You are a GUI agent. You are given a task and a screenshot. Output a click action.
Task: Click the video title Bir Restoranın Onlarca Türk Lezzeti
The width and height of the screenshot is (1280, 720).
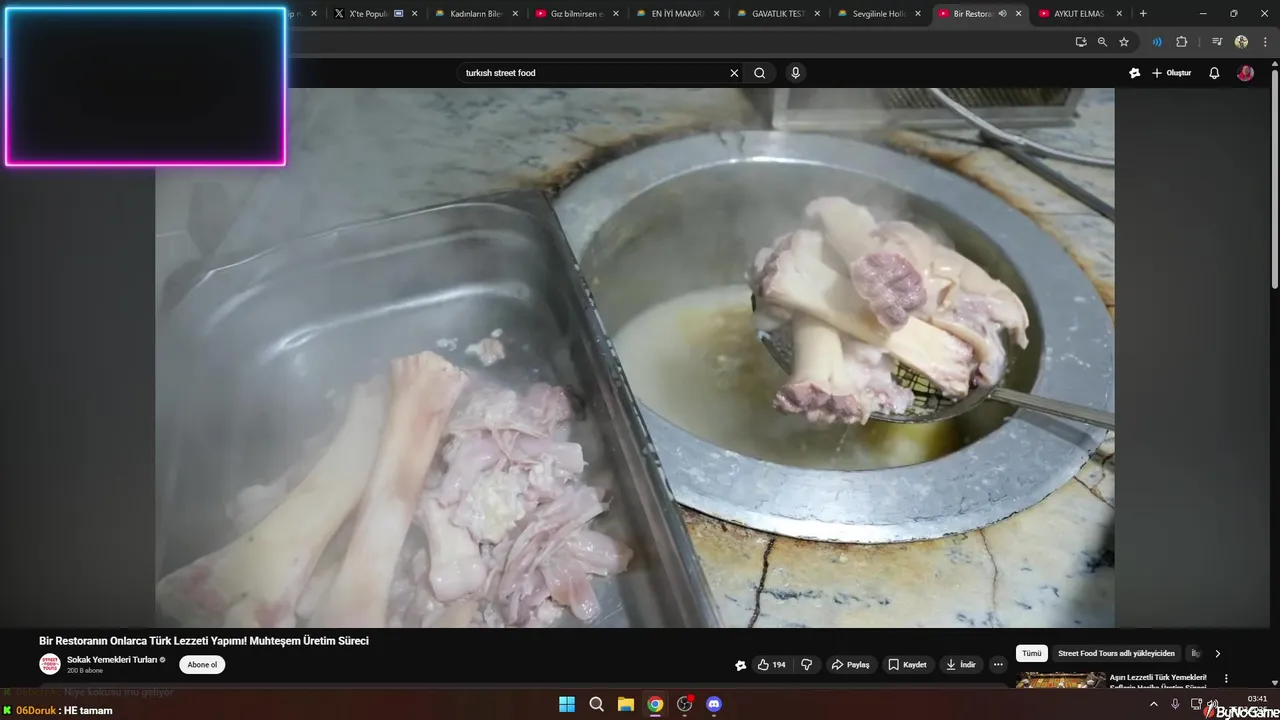pos(204,641)
